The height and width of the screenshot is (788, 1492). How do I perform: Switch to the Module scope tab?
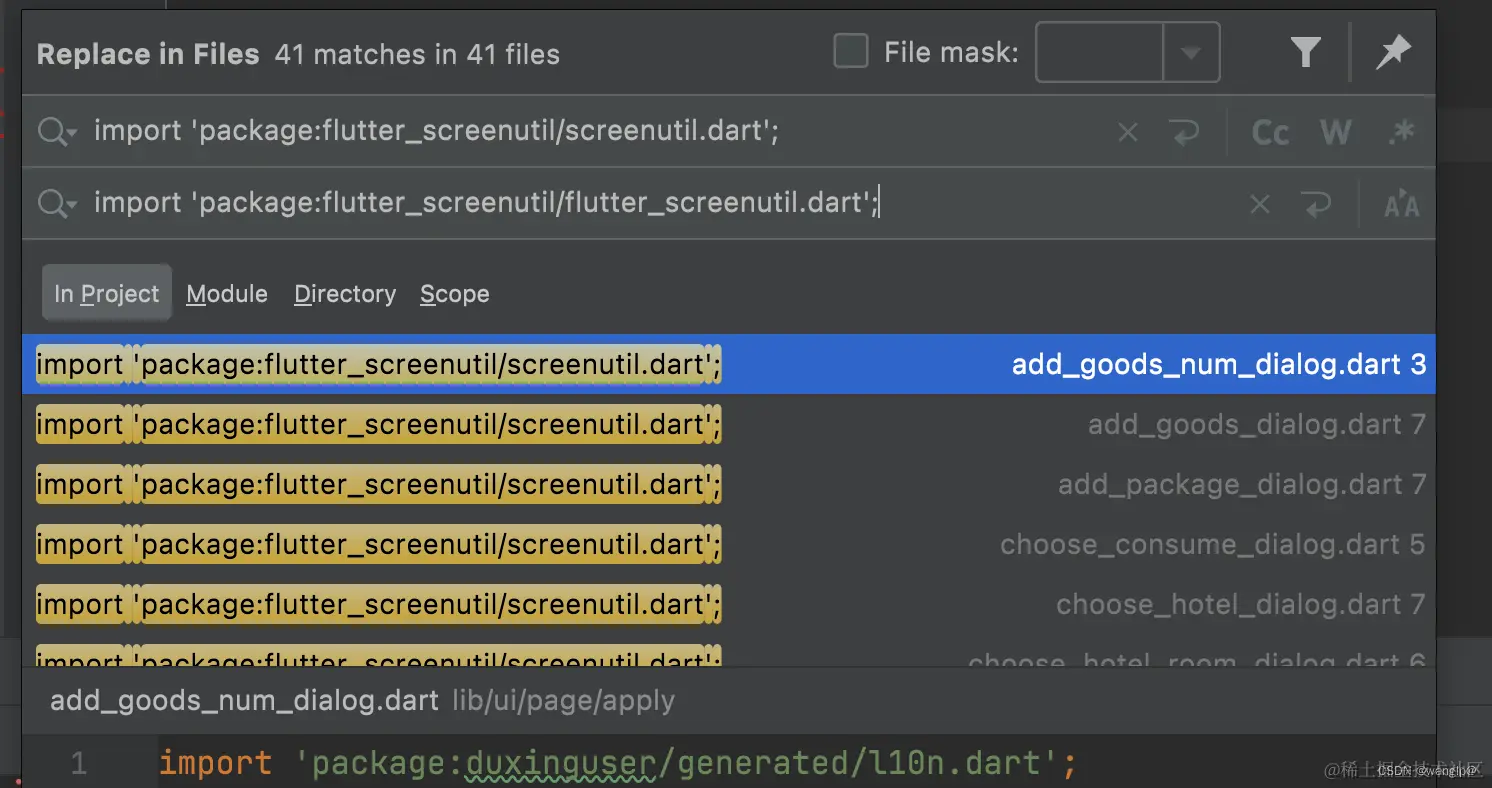click(227, 294)
